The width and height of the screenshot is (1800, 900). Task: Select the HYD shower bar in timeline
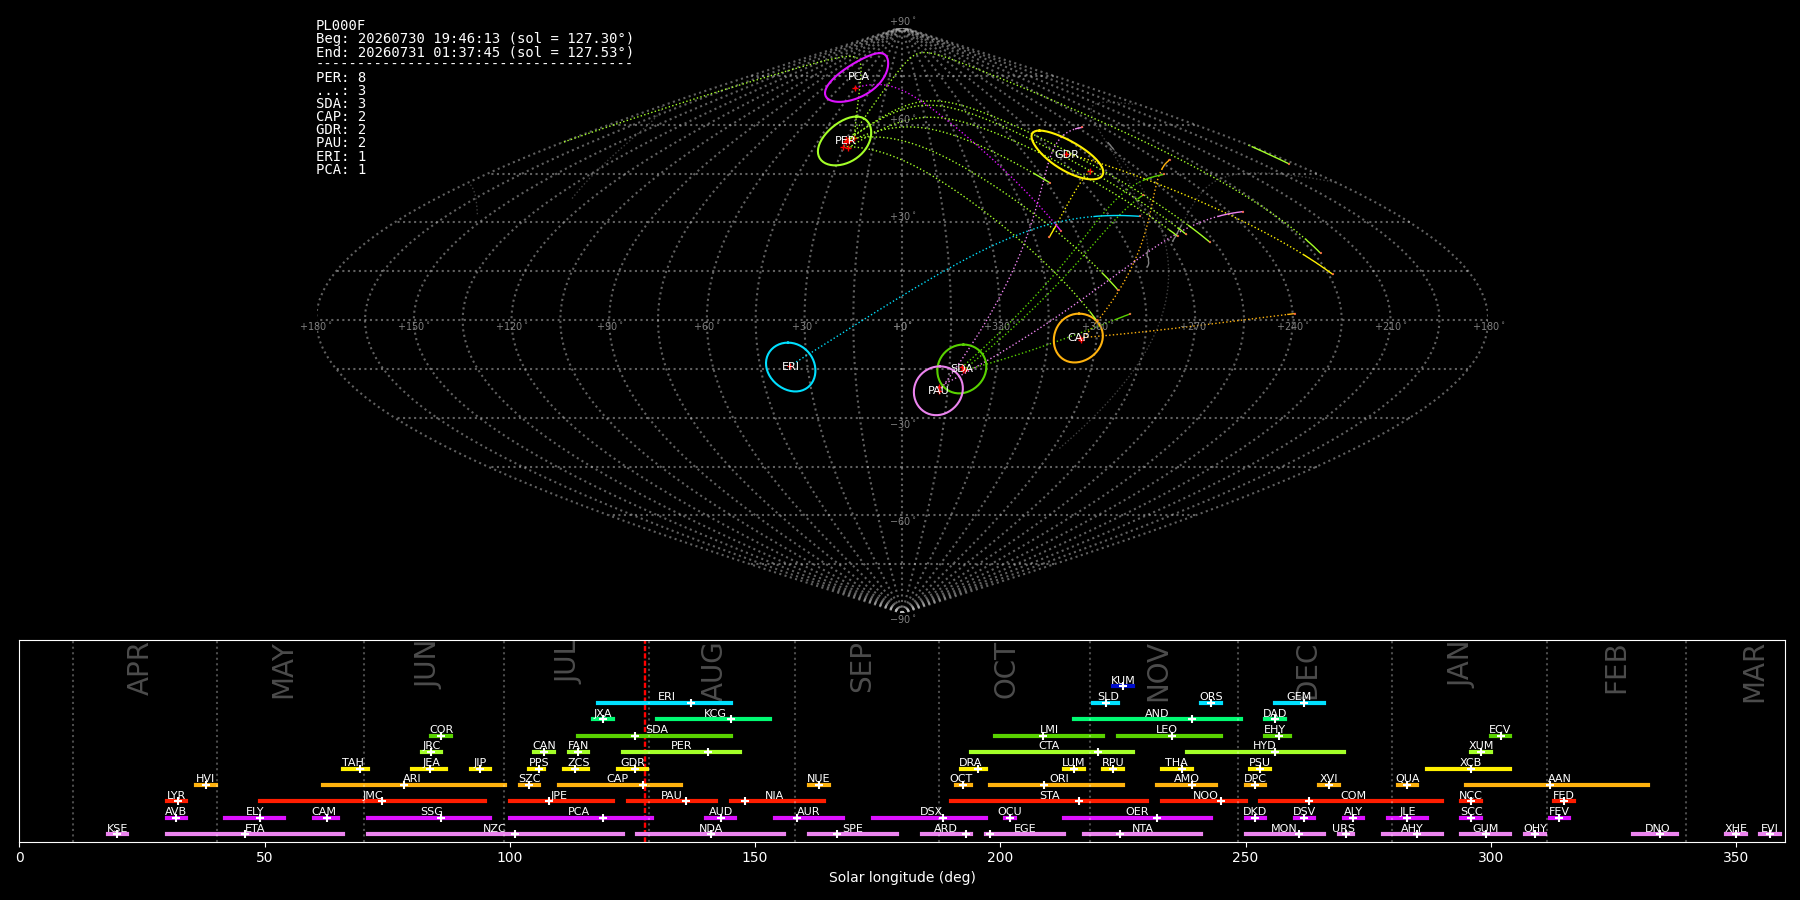(1265, 752)
